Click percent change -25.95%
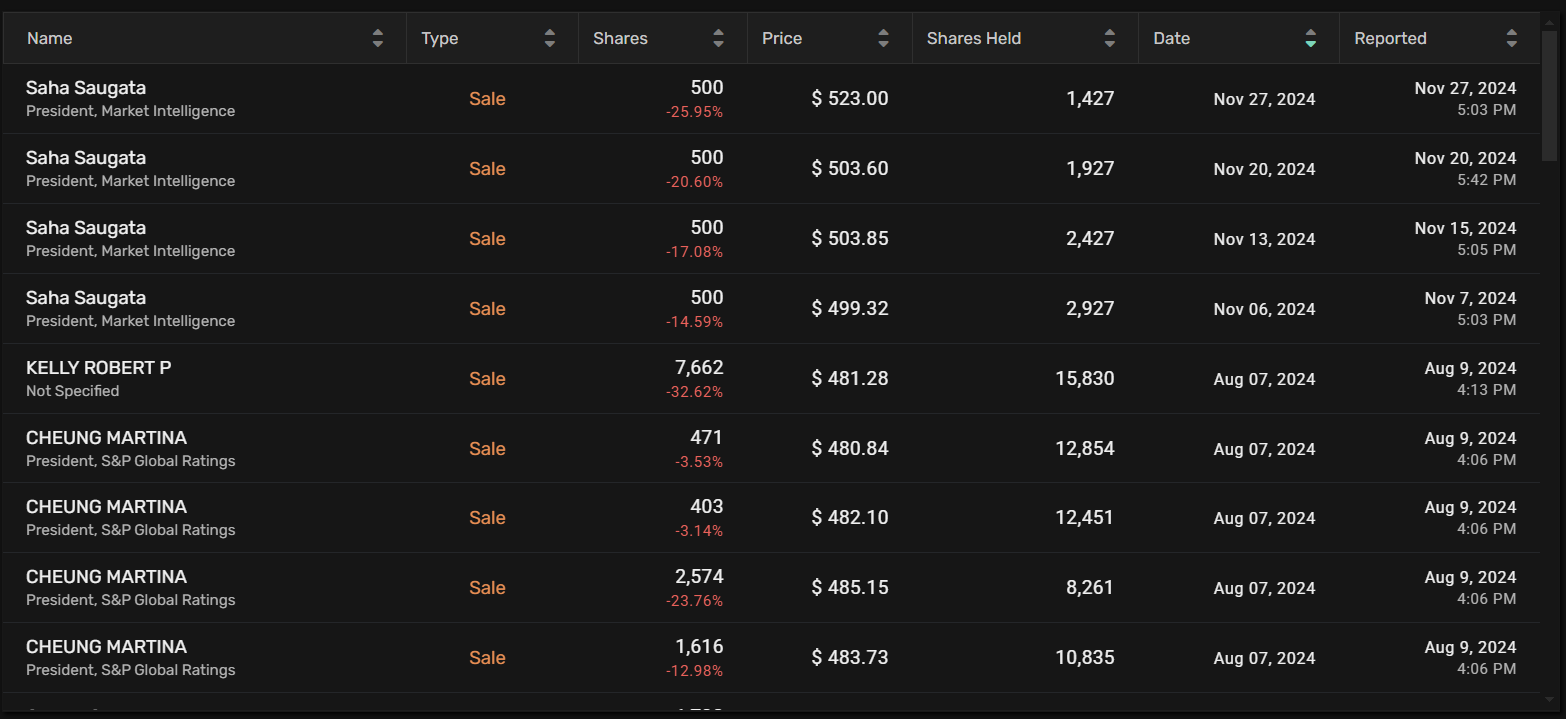The width and height of the screenshot is (1566, 719). [694, 112]
